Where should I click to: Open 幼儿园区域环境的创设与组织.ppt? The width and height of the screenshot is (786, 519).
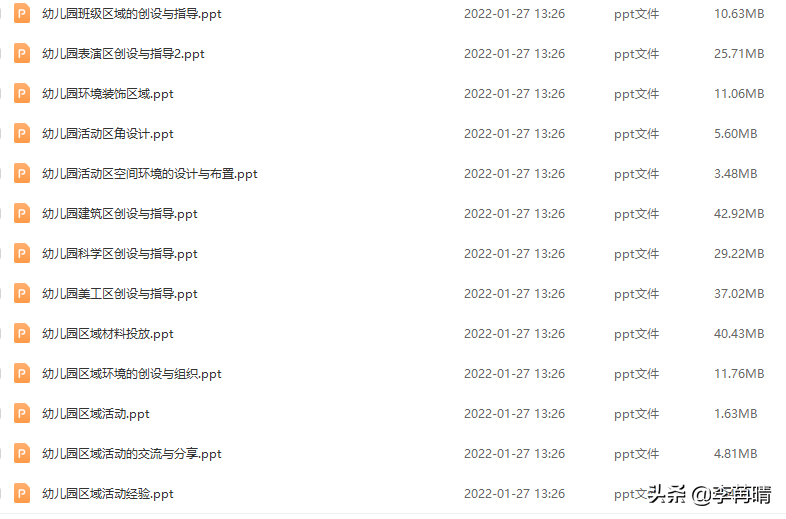(x=132, y=374)
